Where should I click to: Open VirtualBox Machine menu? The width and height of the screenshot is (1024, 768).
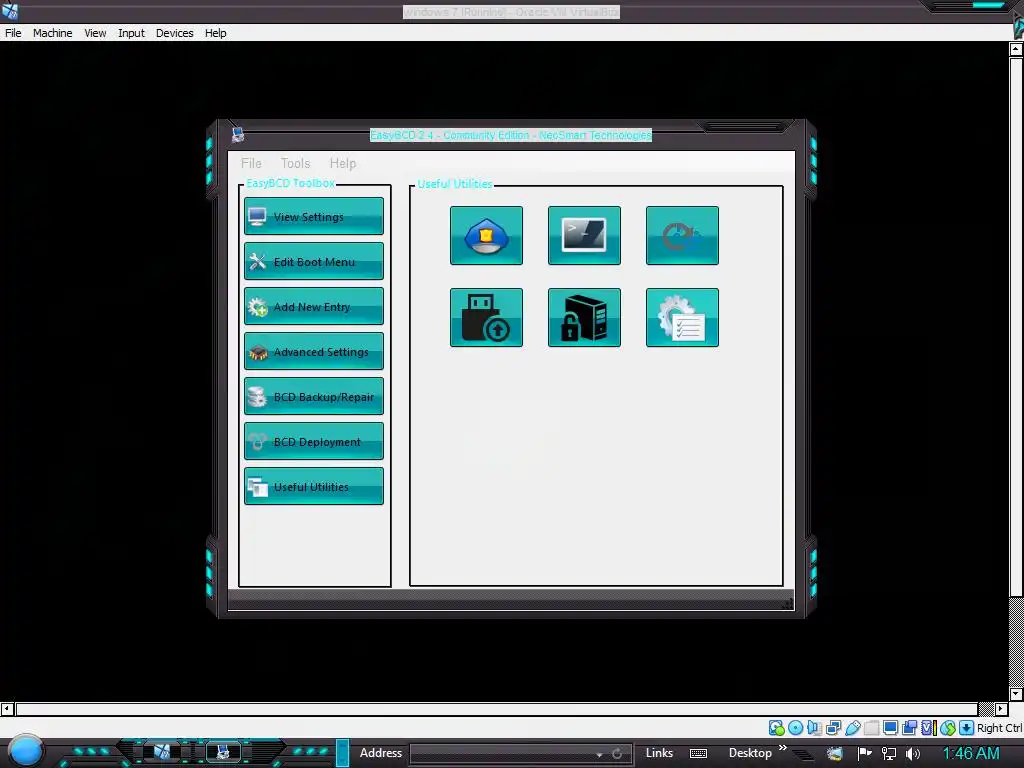point(52,33)
